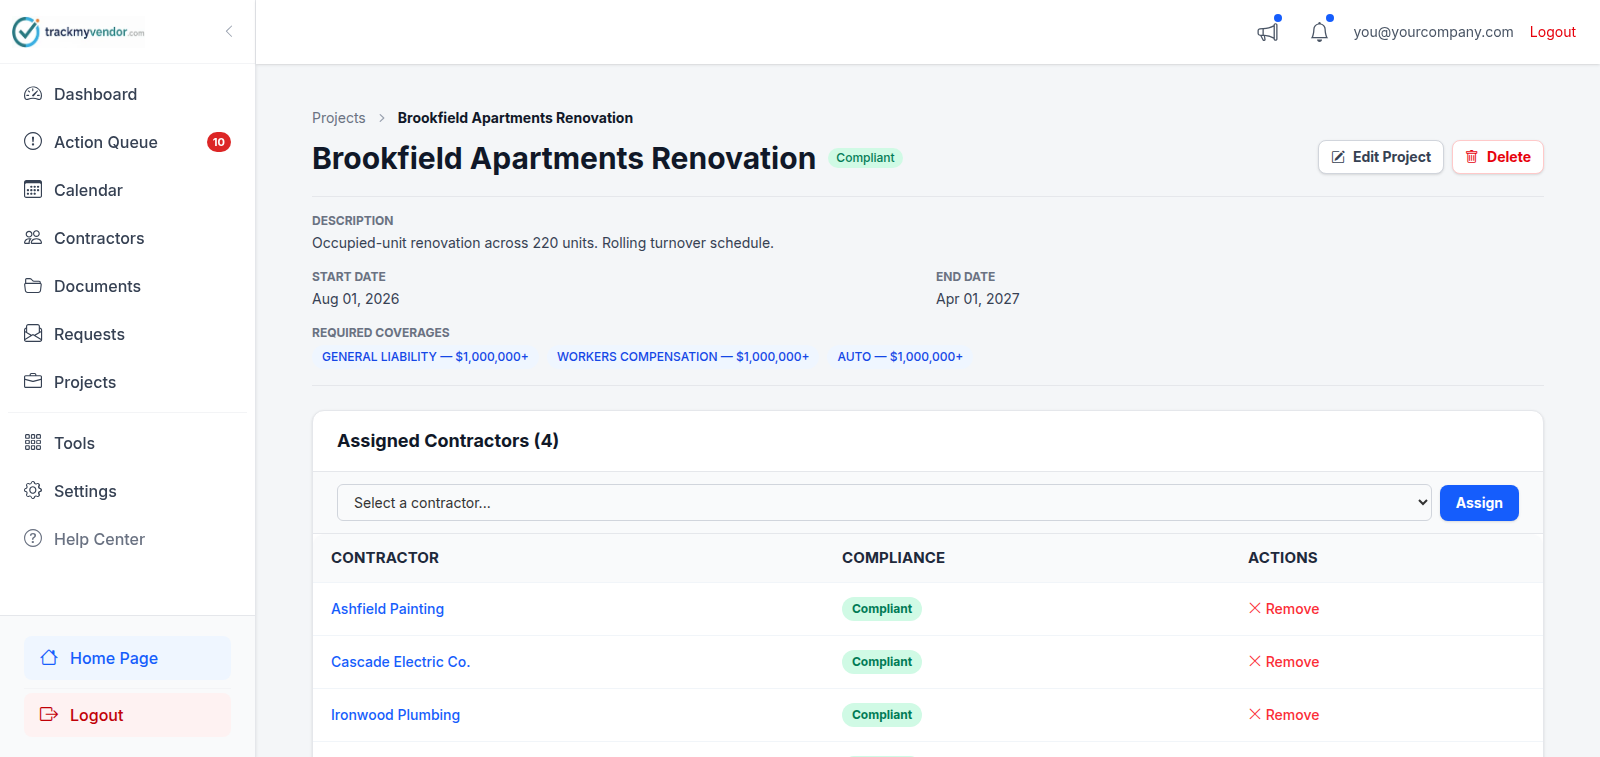Click the Compliant badge for Ashfield Painting
This screenshot has height=757, width=1600.
coord(881,609)
